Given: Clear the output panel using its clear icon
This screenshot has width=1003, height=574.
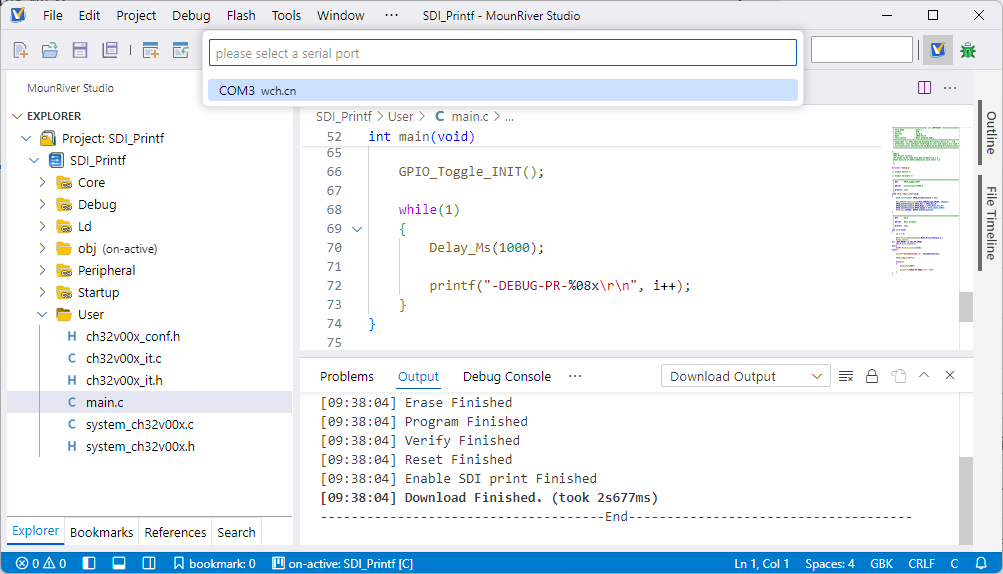Looking at the screenshot, I should [x=846, y=376].
